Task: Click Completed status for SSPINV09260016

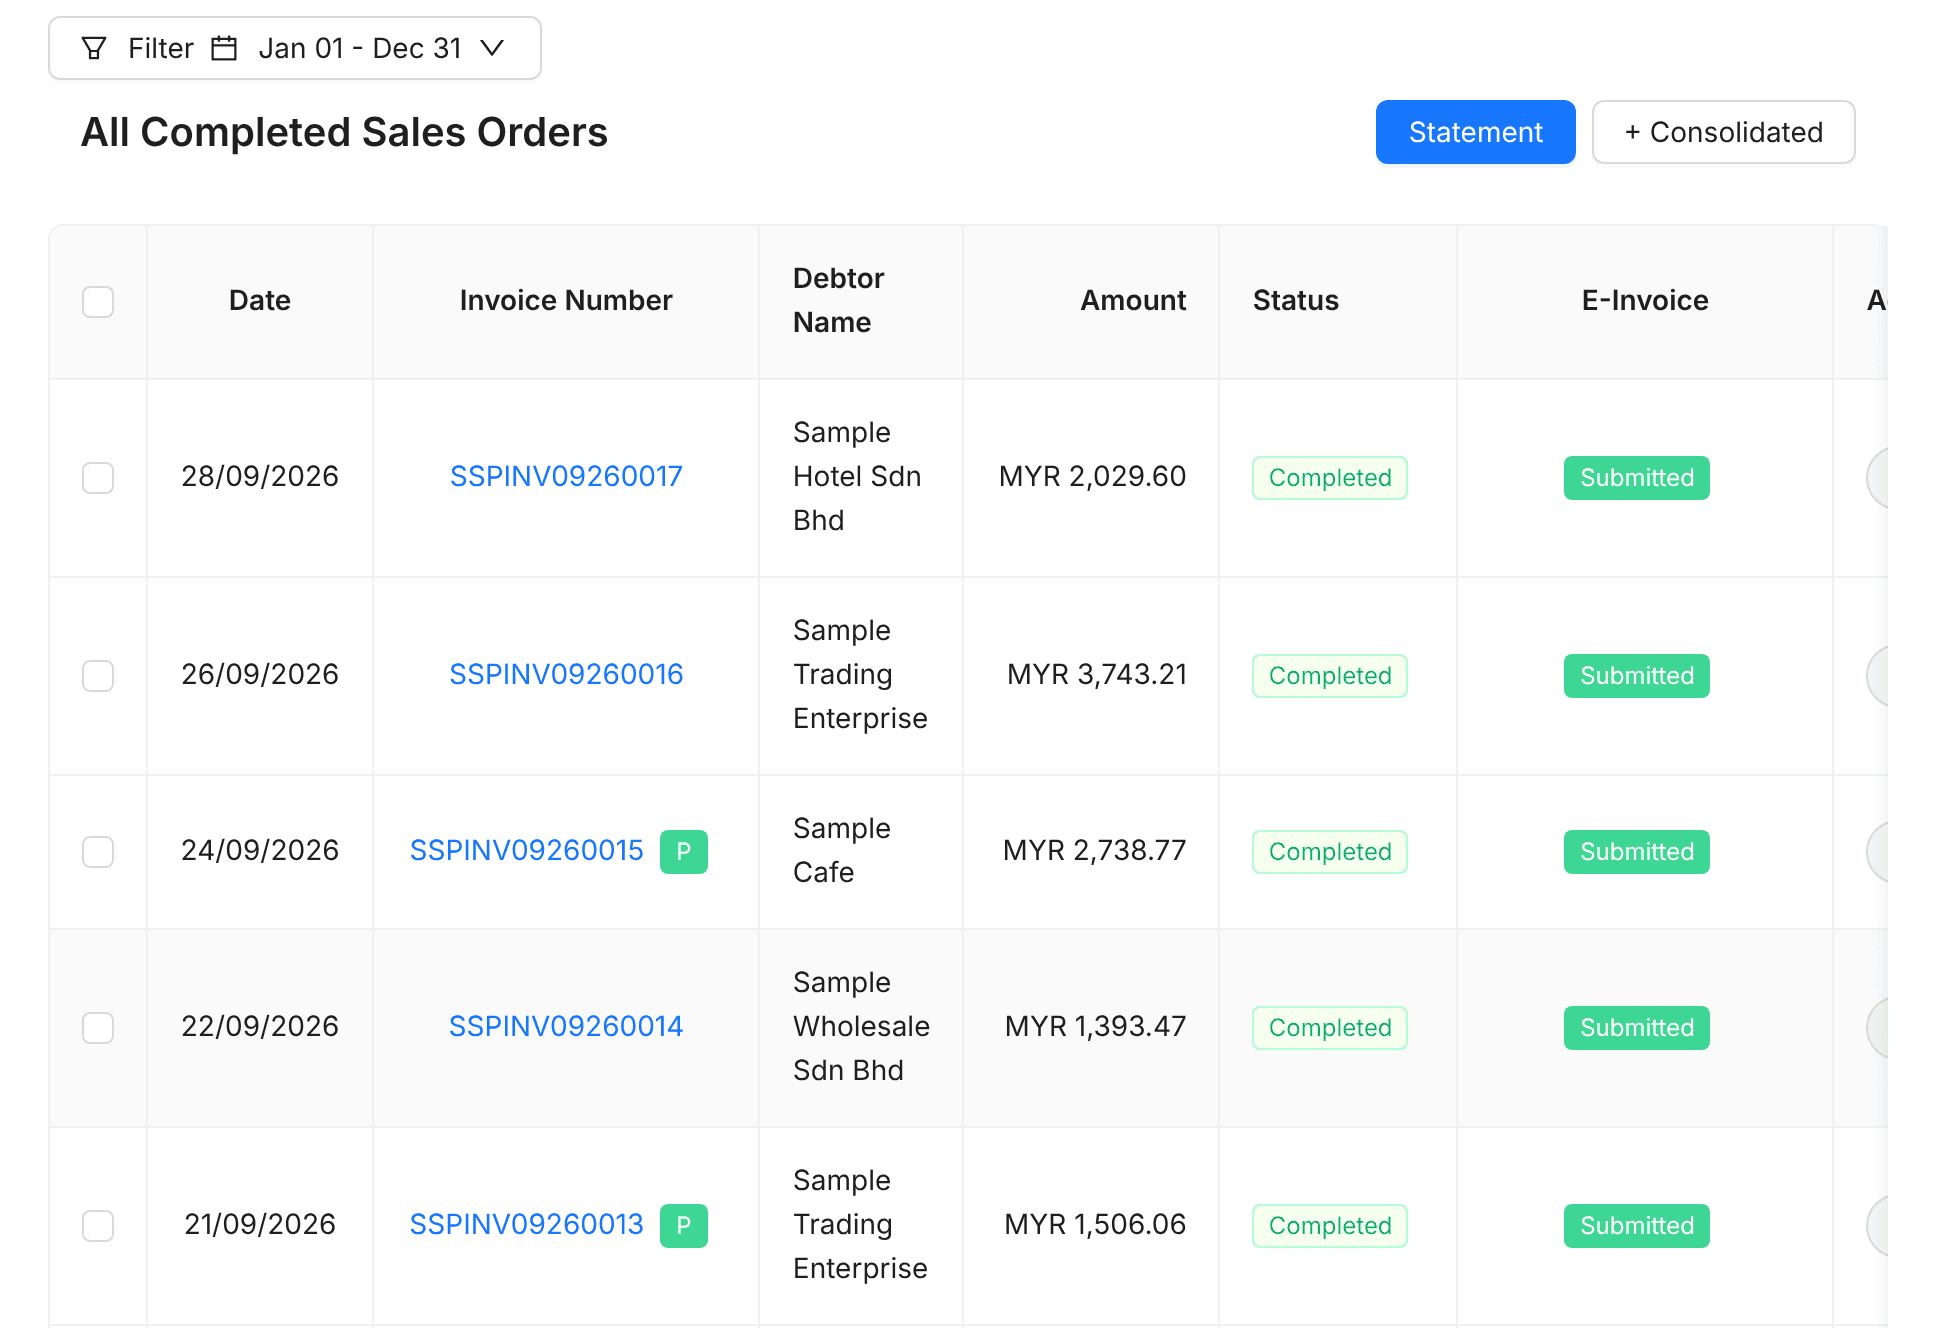Action: pyautogui.click(x=1330, y=675)
